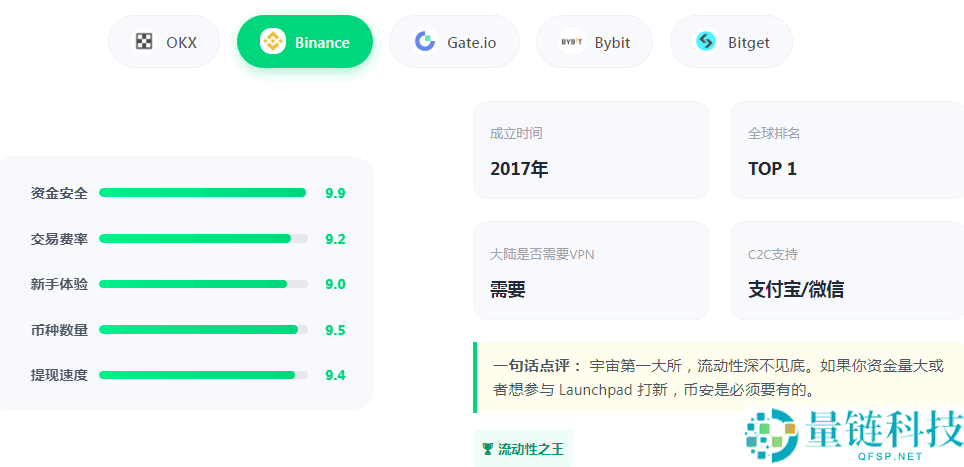
Task: Click the 9.5 coin count score
Action: [x=335, y=331]
